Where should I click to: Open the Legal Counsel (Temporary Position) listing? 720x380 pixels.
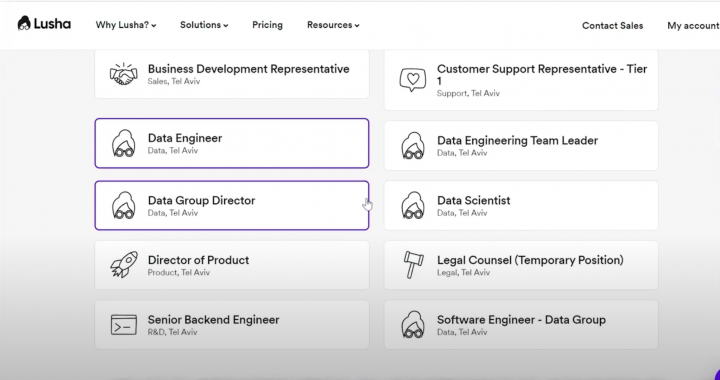521,265
